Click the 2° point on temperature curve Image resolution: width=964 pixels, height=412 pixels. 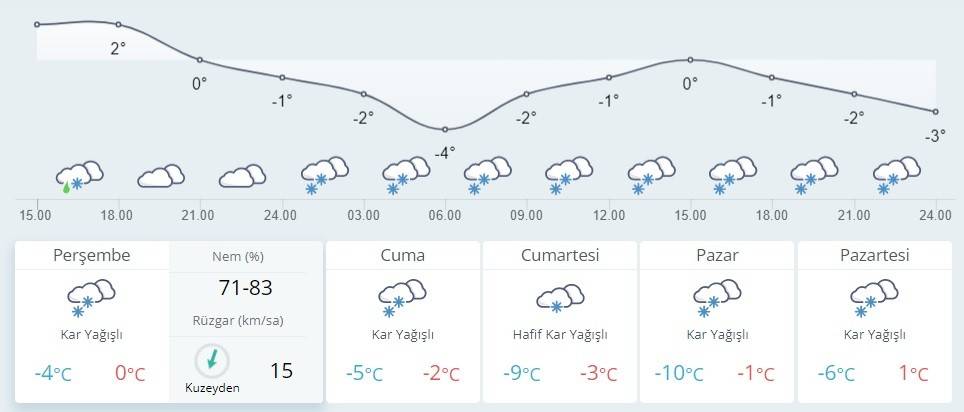pyautogui.click(x=118, y=24)
